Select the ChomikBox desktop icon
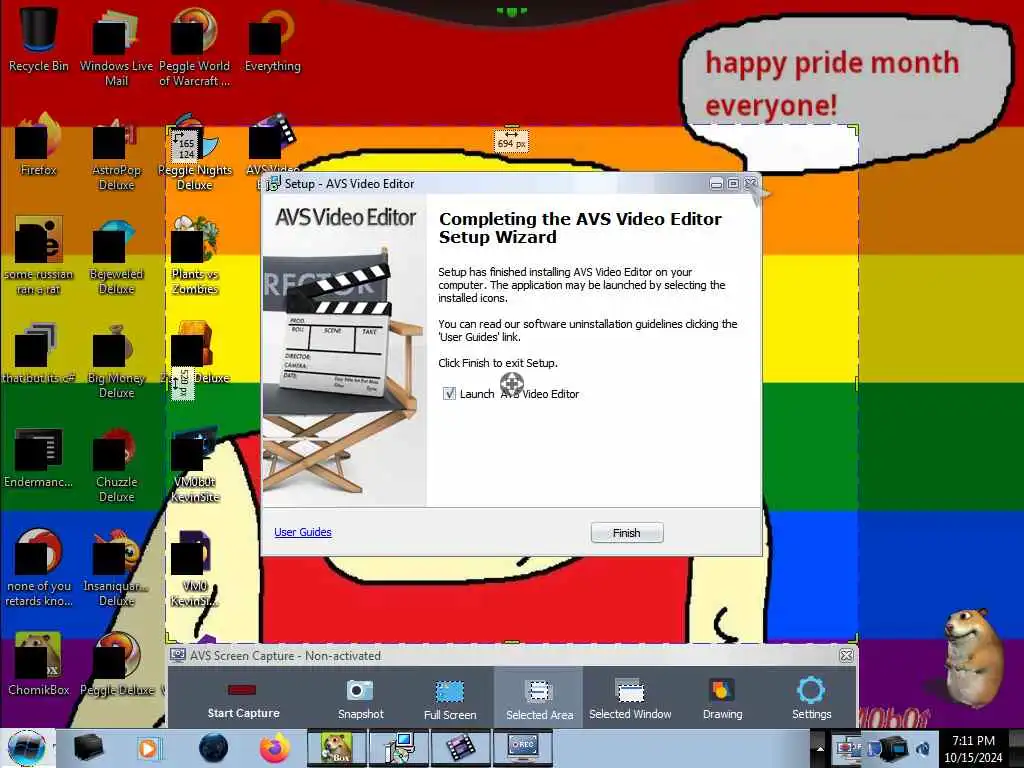Viewport: 1024px width, 768px height. 39,665
